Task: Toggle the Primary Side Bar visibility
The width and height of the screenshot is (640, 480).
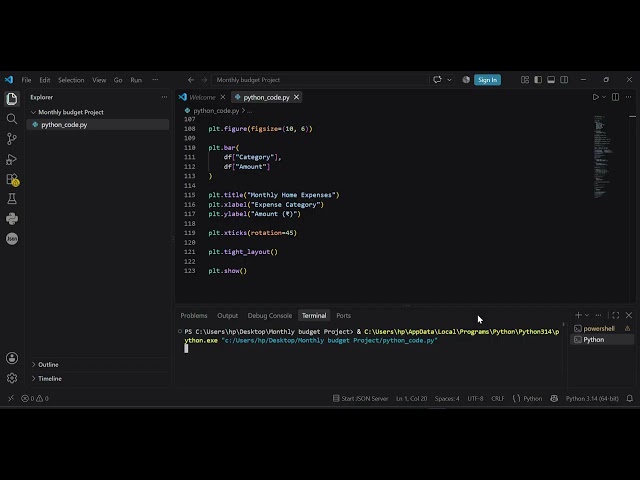Action: click(x=538, y=80)
